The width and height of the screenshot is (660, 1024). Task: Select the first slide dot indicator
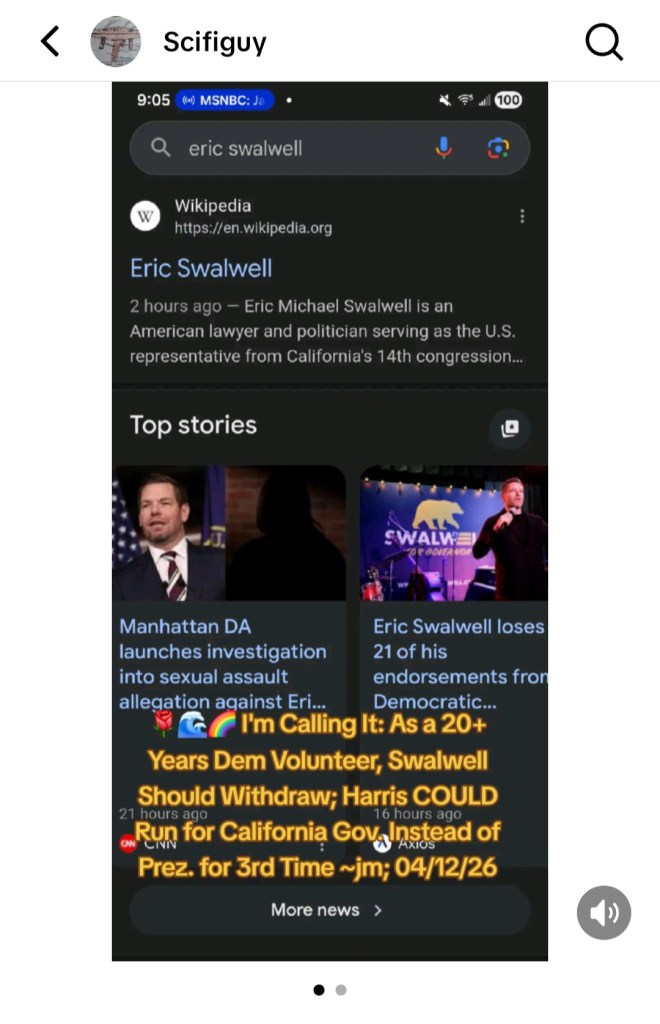pos(319,990)
